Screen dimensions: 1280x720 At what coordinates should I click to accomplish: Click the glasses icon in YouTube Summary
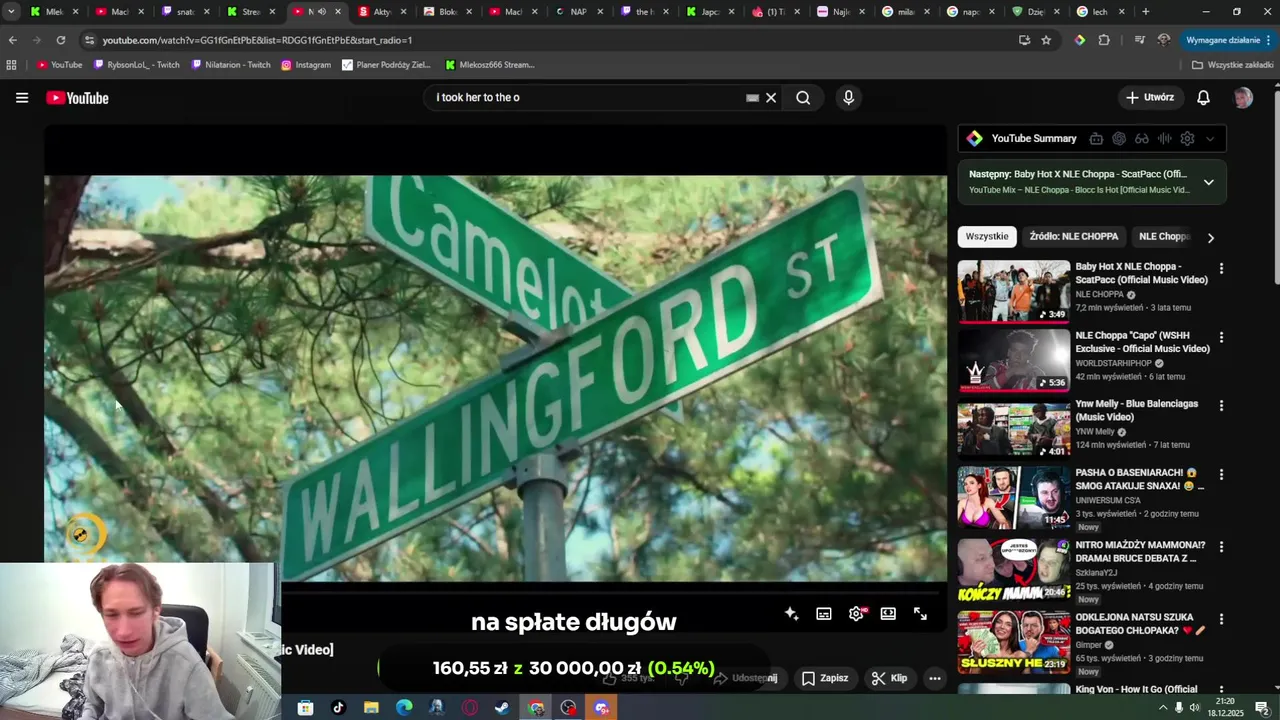point(1142,139)
